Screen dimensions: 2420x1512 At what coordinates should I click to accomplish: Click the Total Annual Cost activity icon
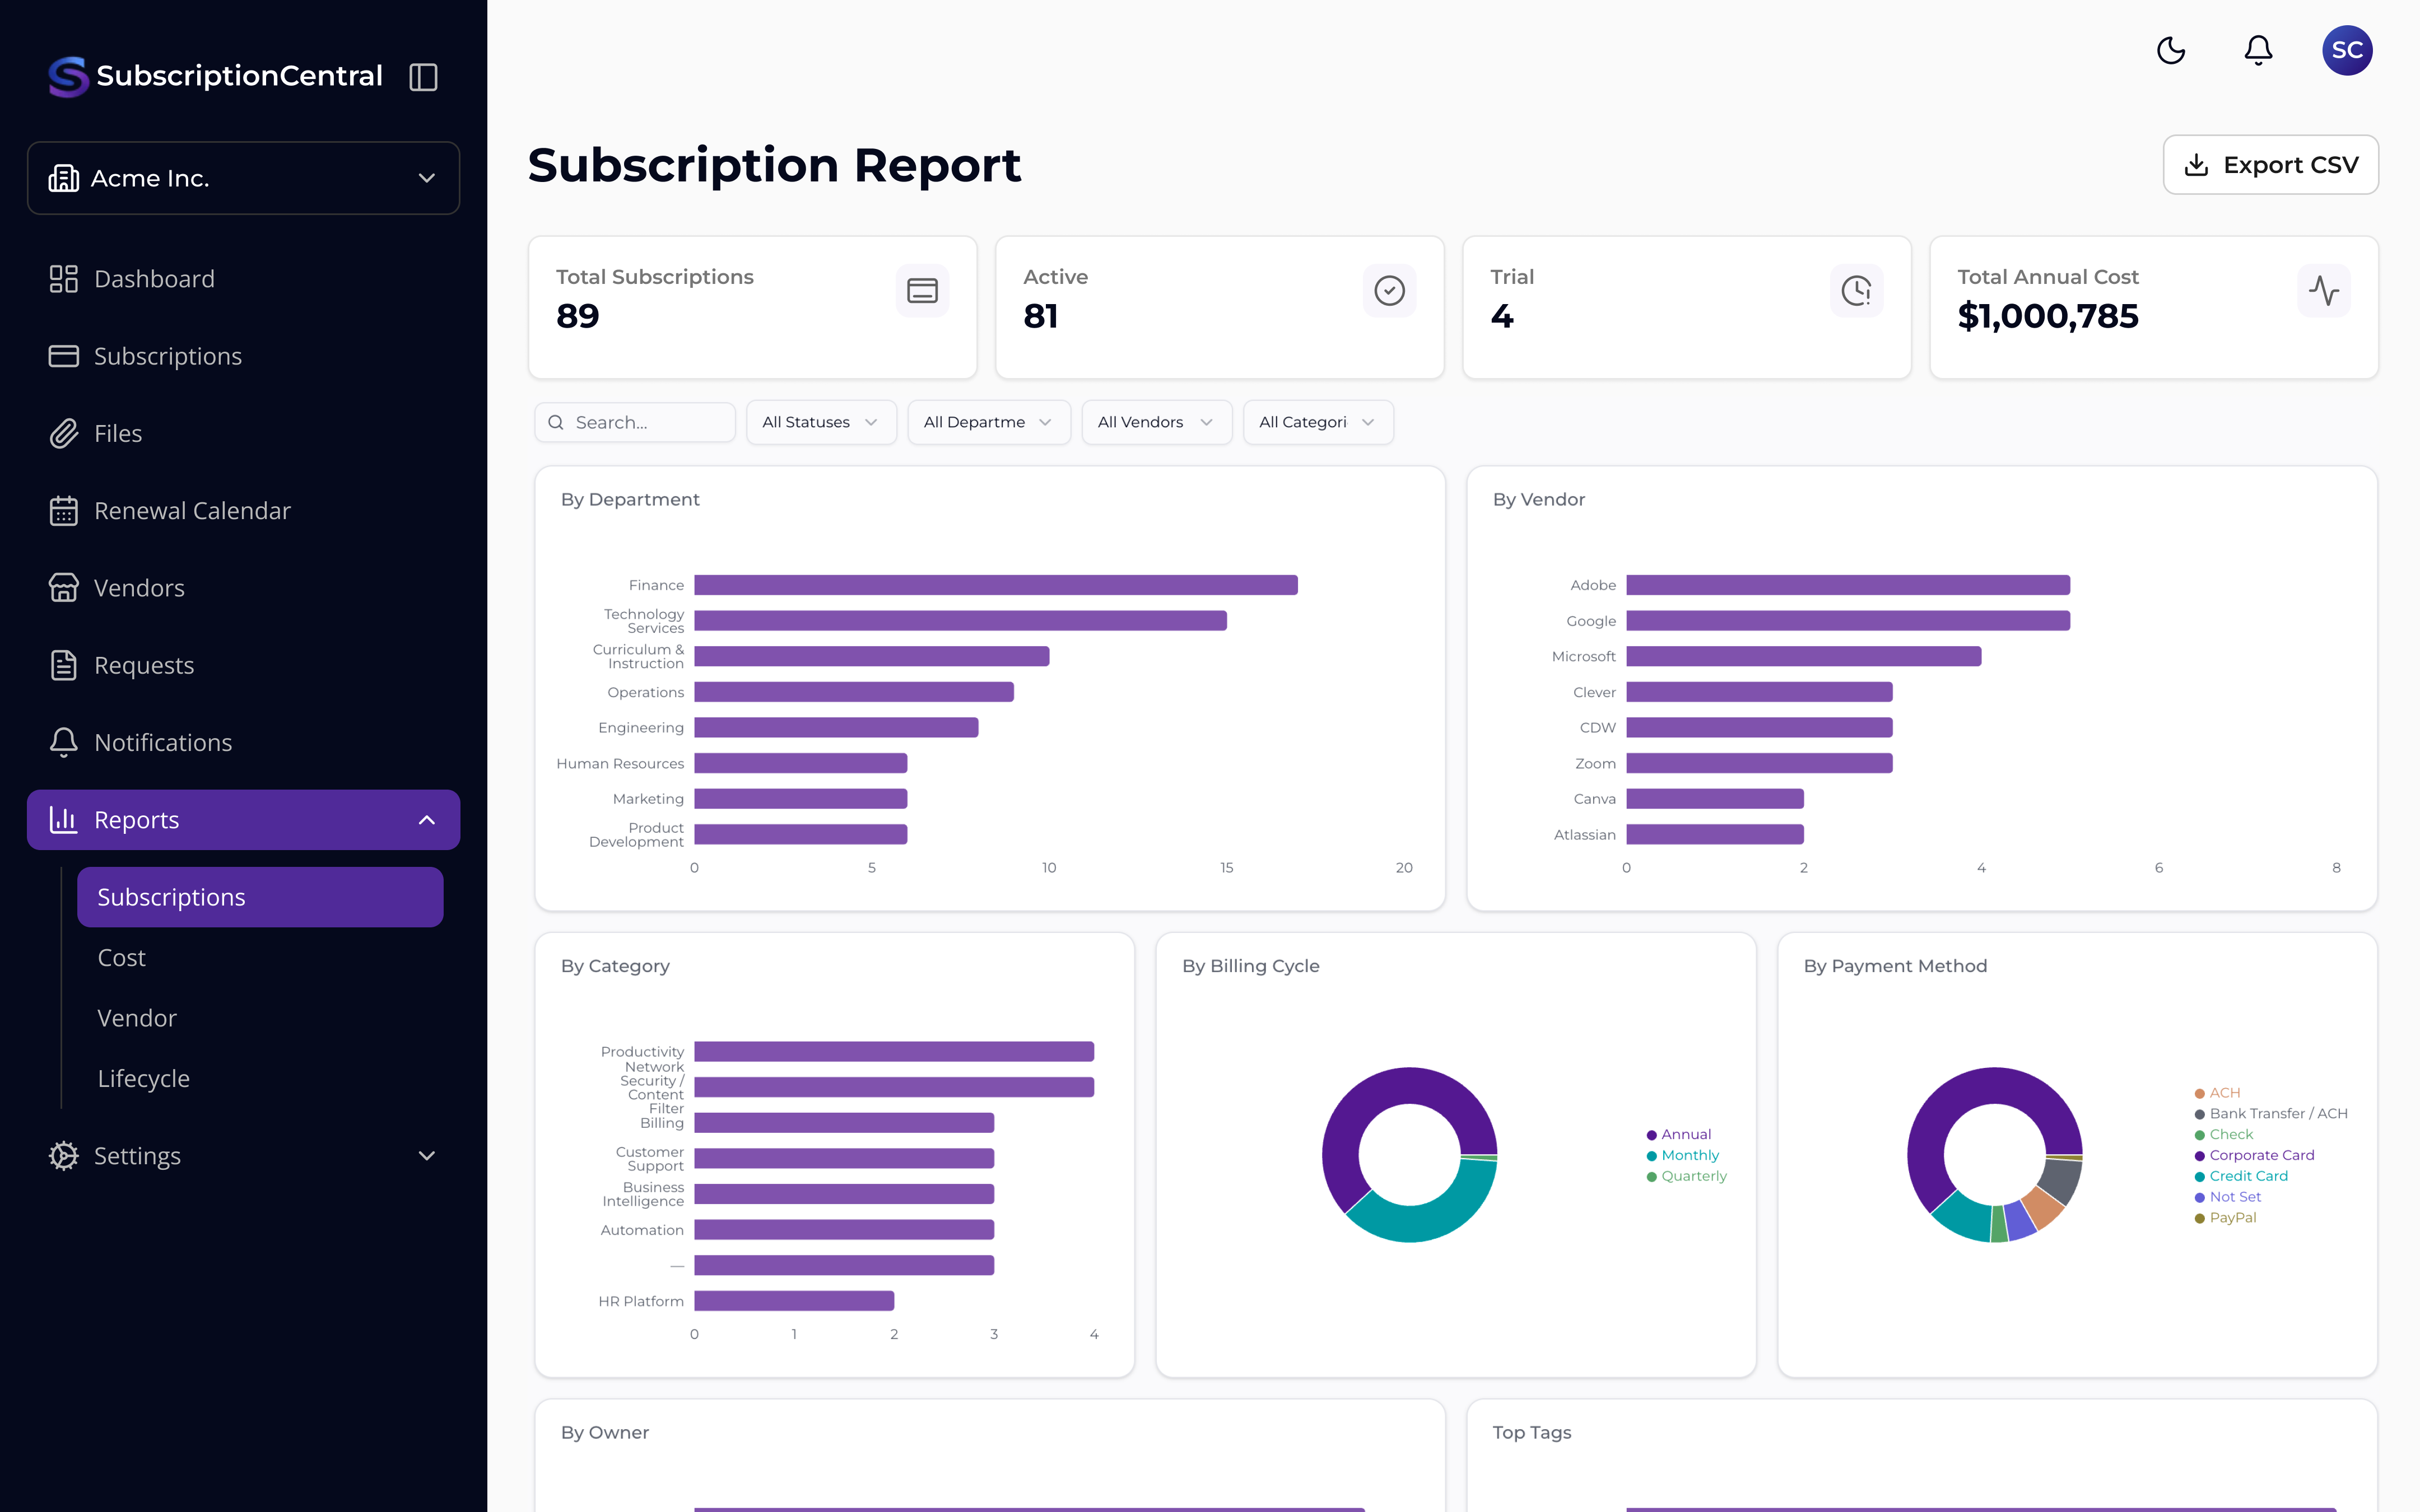pos(2323,291)
